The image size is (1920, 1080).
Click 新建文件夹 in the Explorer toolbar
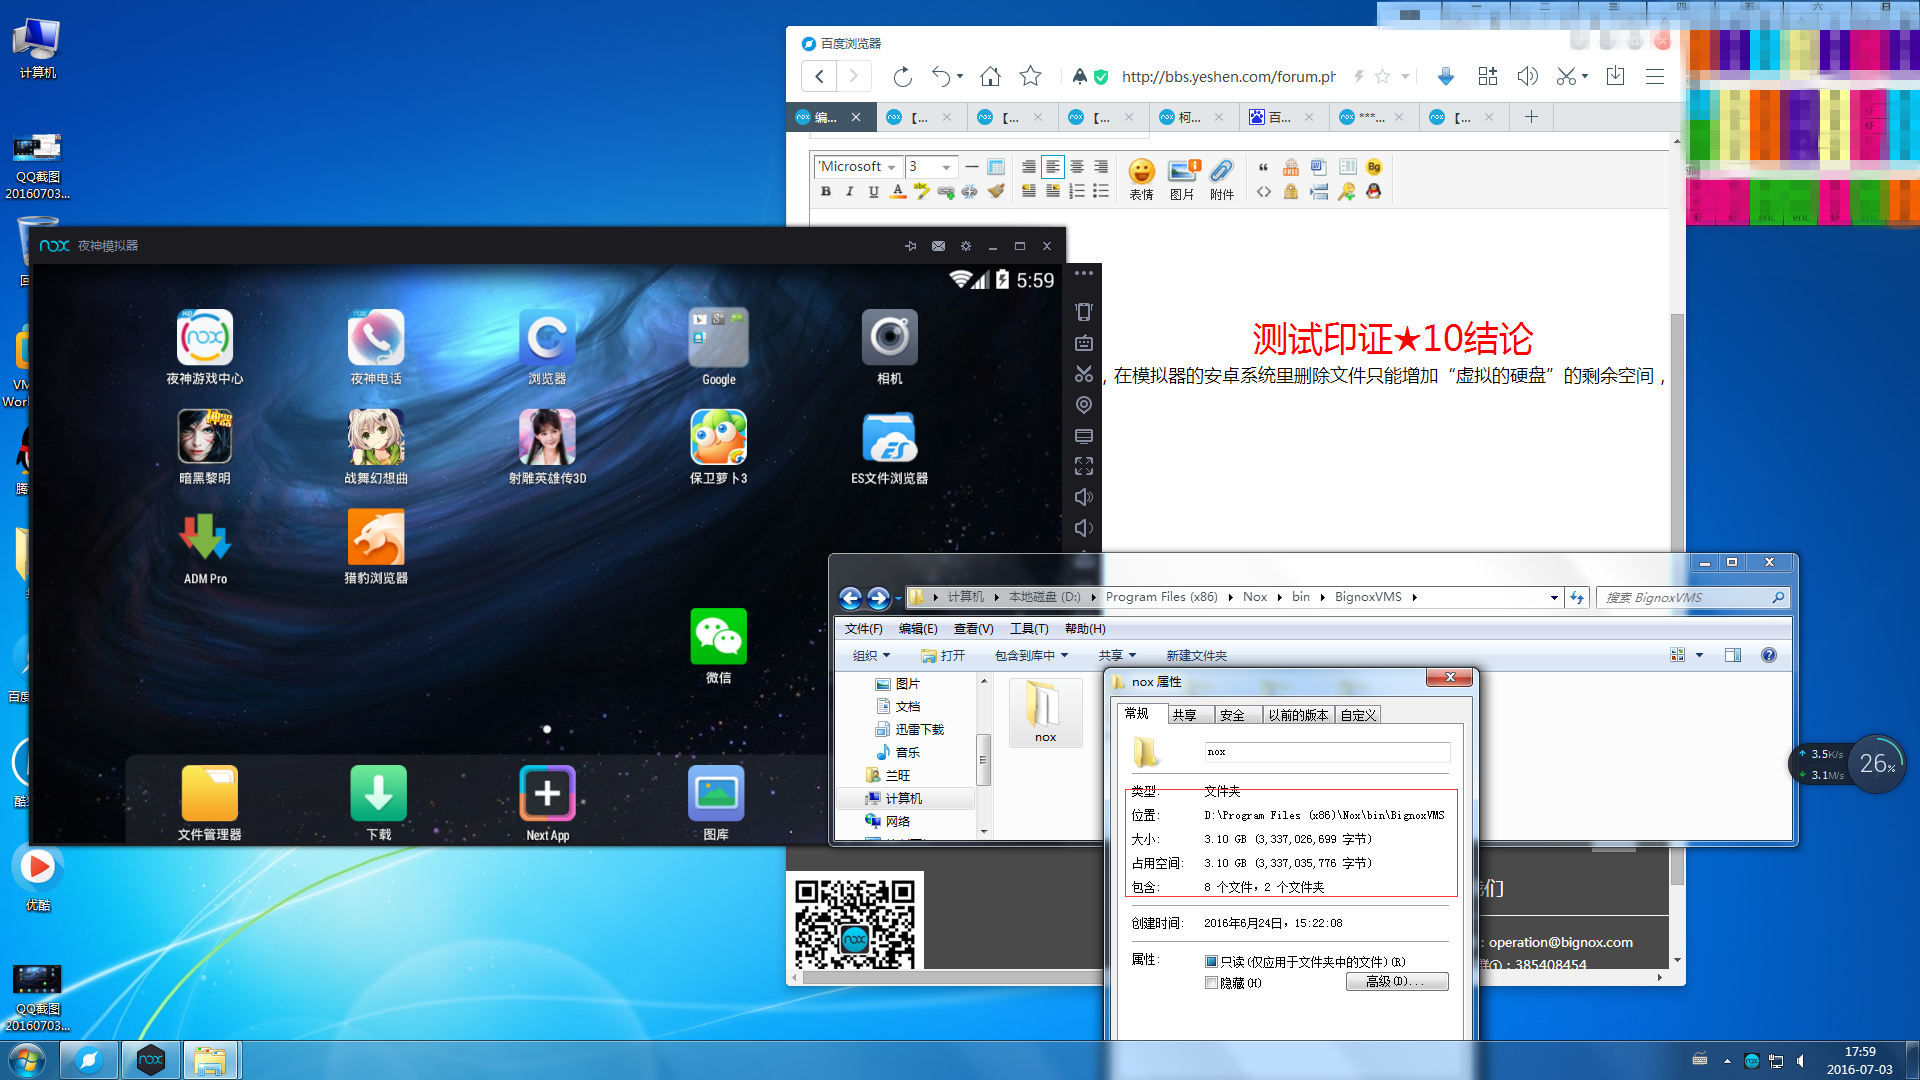coord(1196,655)
